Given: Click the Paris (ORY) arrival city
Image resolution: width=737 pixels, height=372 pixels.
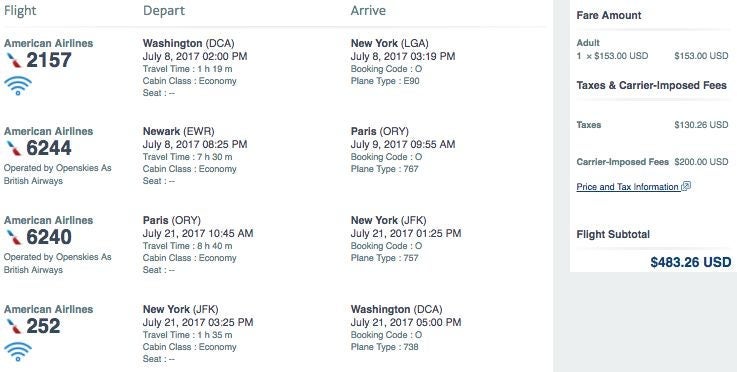Looking at the screenshot, I should (x=380, y=131).
